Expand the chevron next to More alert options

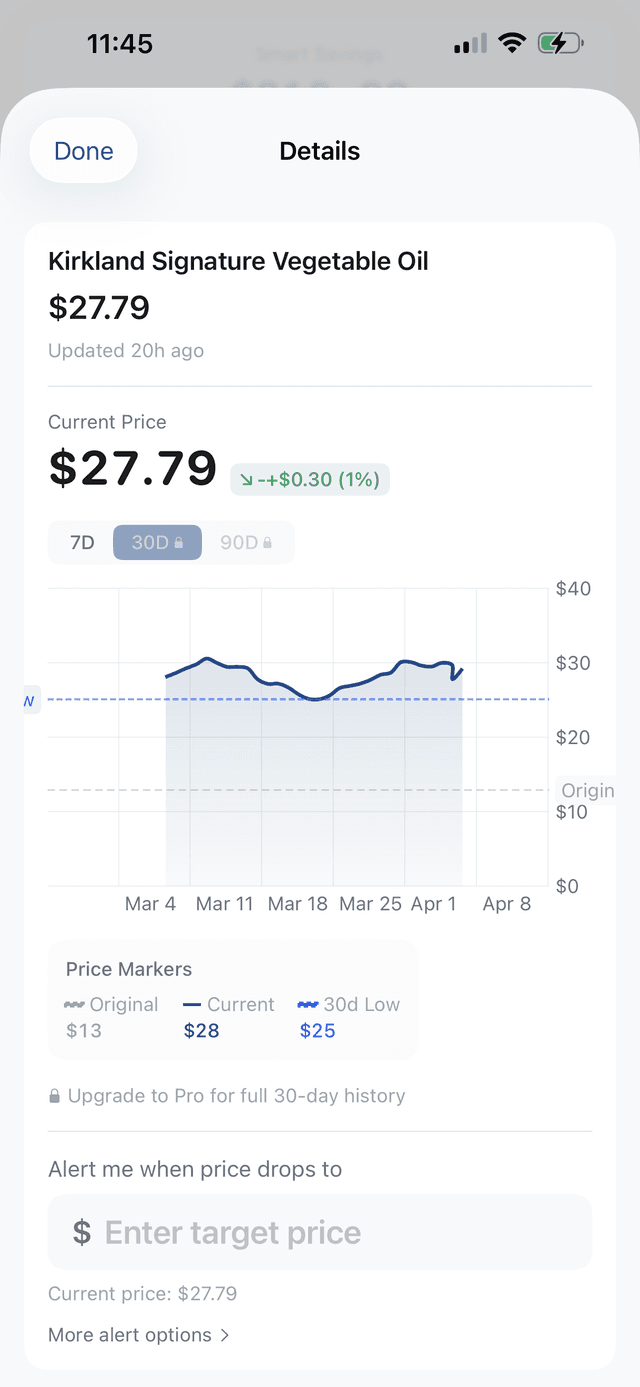(x=224, y=1334)
